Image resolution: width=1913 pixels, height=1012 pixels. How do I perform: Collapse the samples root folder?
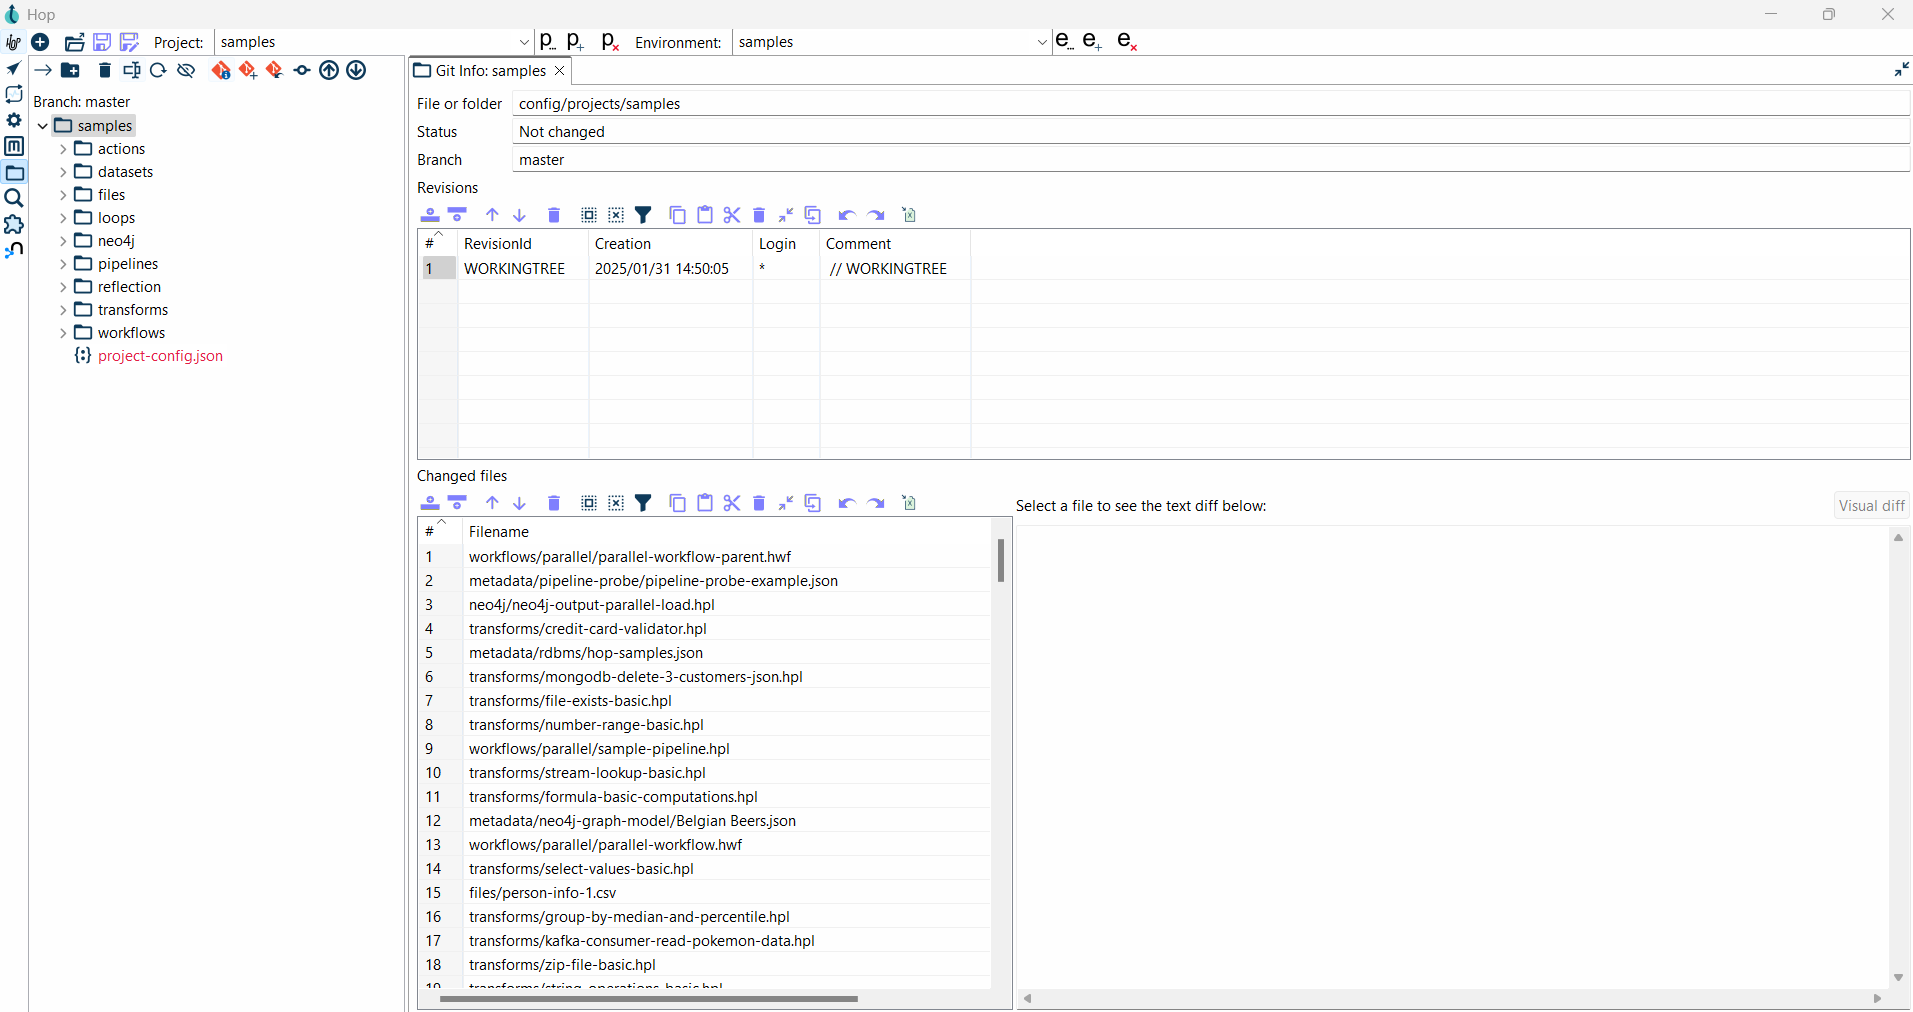(42, 126)
